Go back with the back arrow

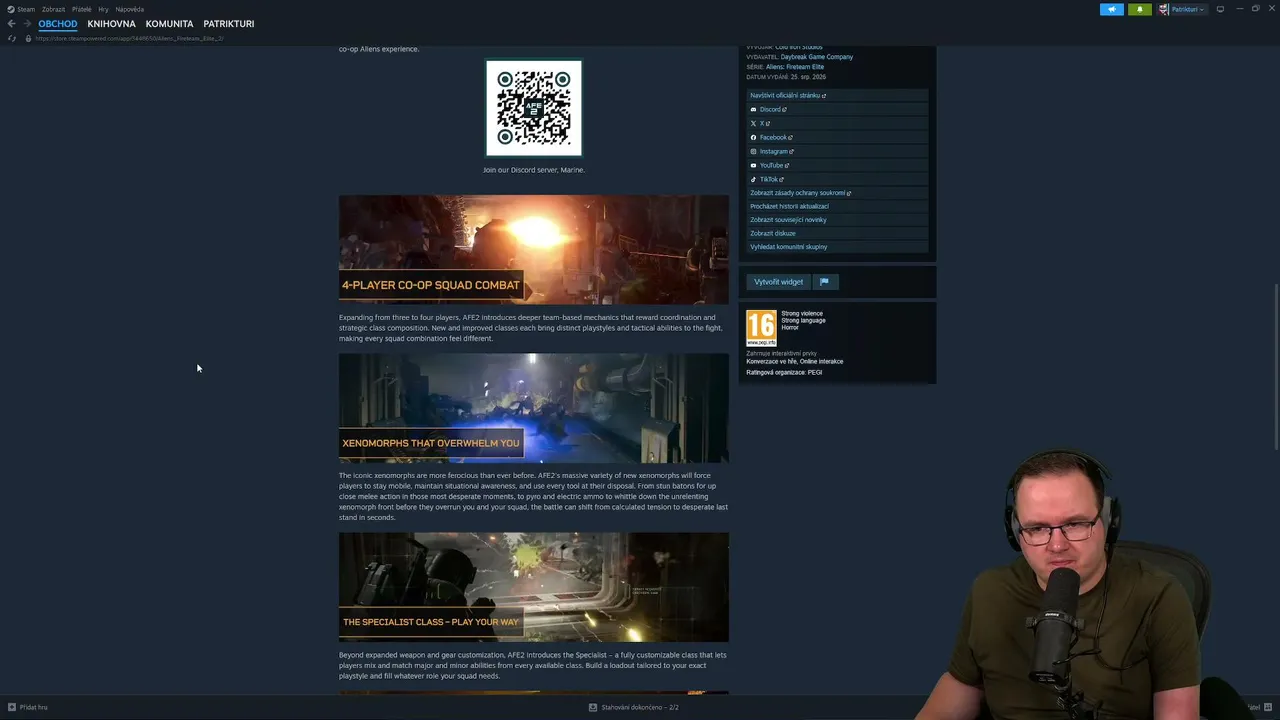tap(11, 24)
